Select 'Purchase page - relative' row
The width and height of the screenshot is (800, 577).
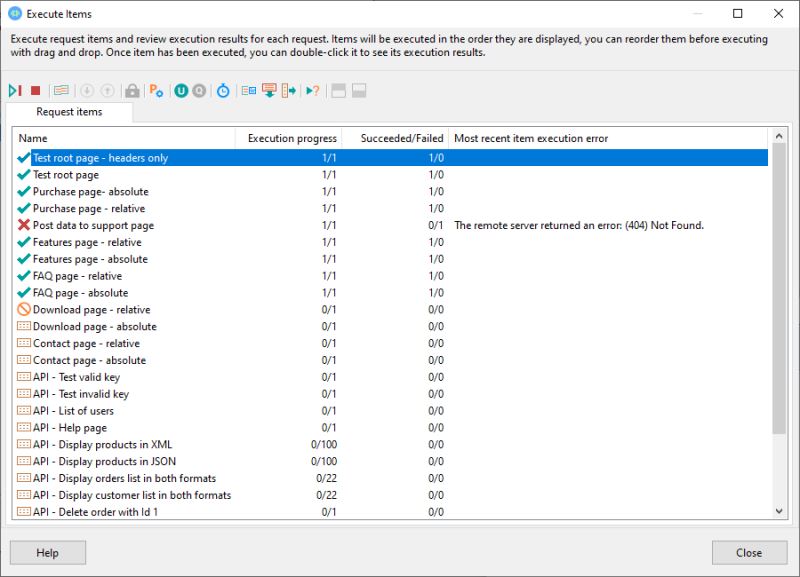pos(391,208)
